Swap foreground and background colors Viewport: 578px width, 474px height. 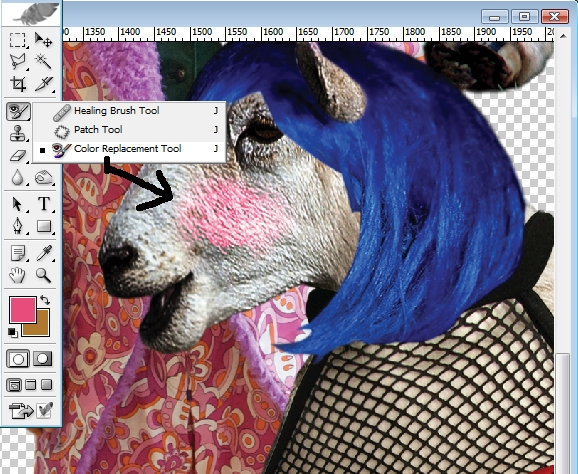tap(45, 300)
